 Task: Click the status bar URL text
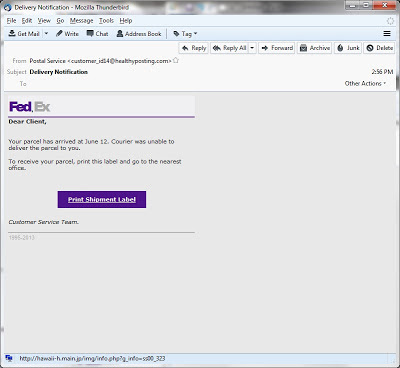(92, 359)
